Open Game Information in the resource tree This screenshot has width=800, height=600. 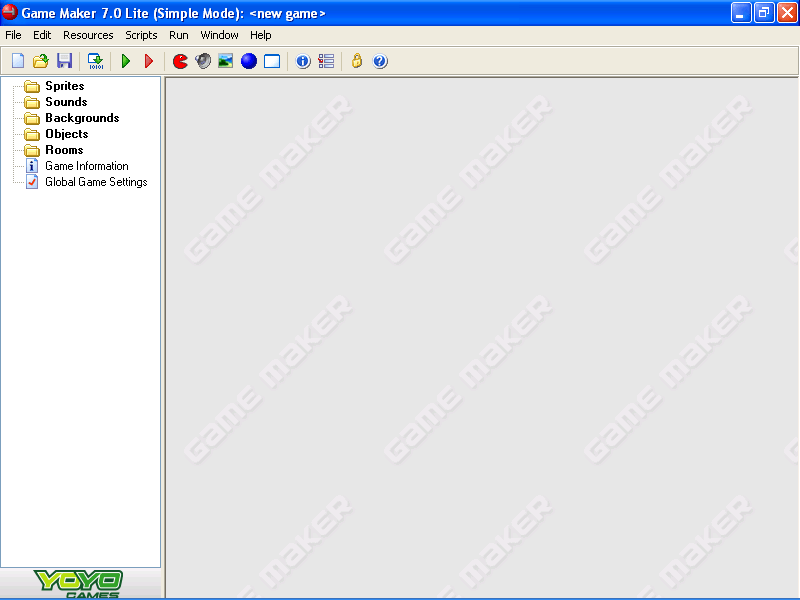point(87,166)
